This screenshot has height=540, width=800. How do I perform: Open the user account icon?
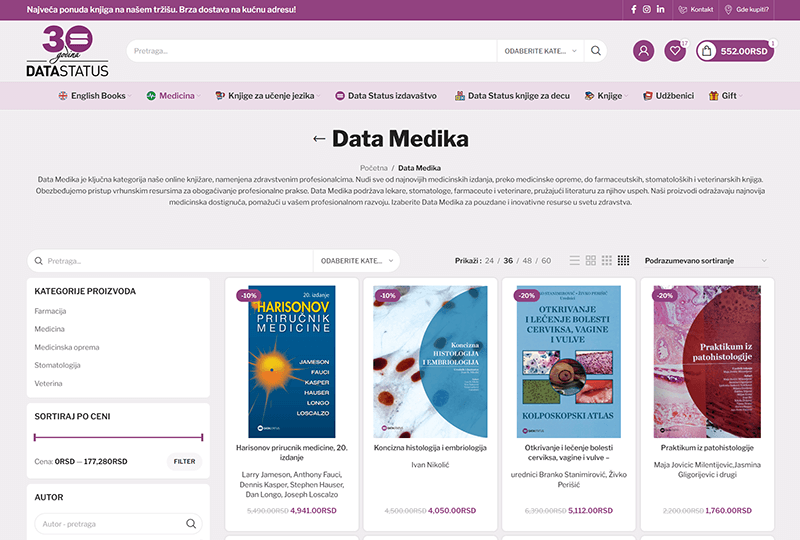tap(643, 51)
